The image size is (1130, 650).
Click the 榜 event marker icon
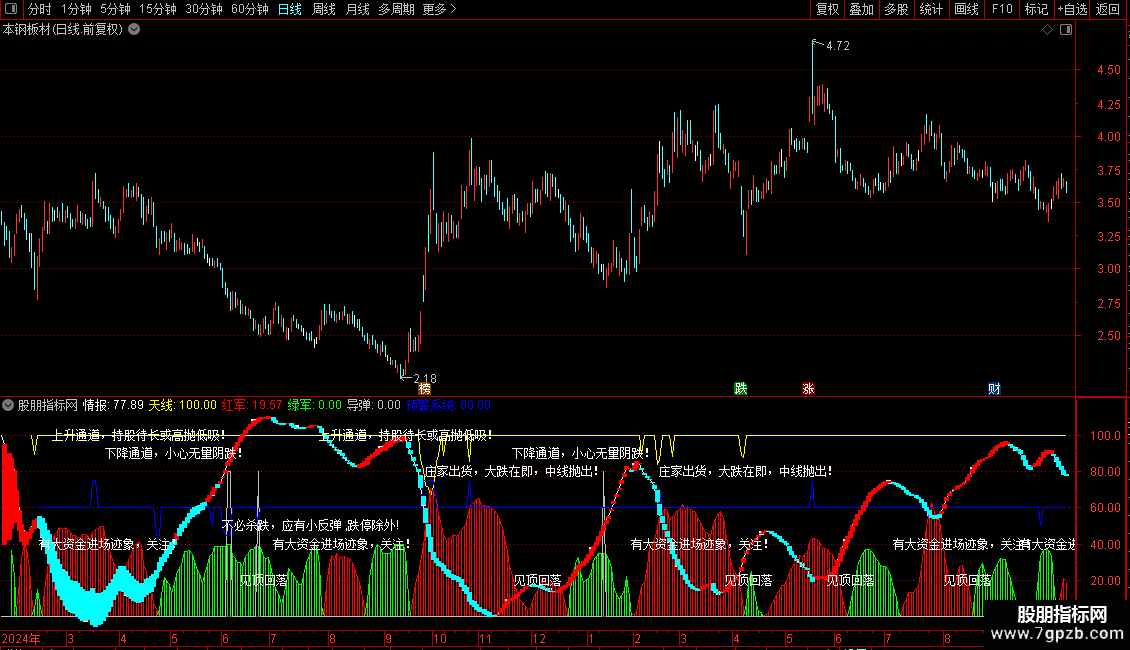(x=424, y=388)
